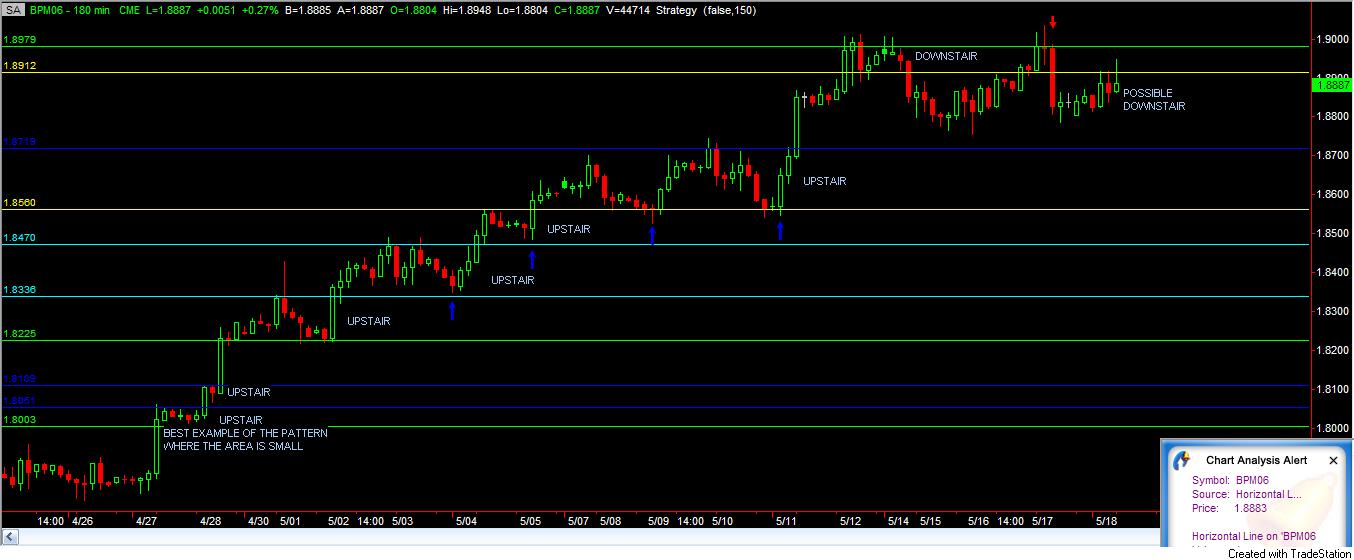Click Symbol: BPM06 in the alert popup
1354x560 pixels.
pyautogui.click(x=1230, y=480)
